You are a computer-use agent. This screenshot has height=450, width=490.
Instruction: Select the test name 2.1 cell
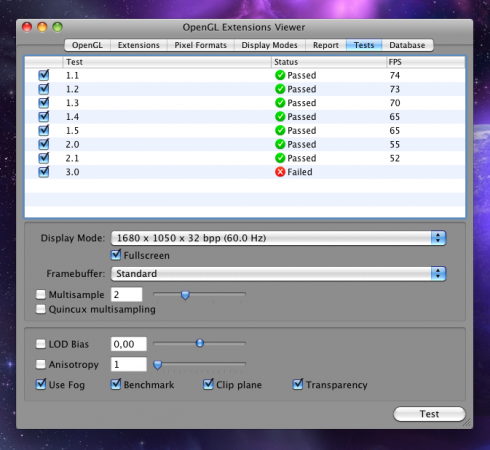click(x=72, y=158)
